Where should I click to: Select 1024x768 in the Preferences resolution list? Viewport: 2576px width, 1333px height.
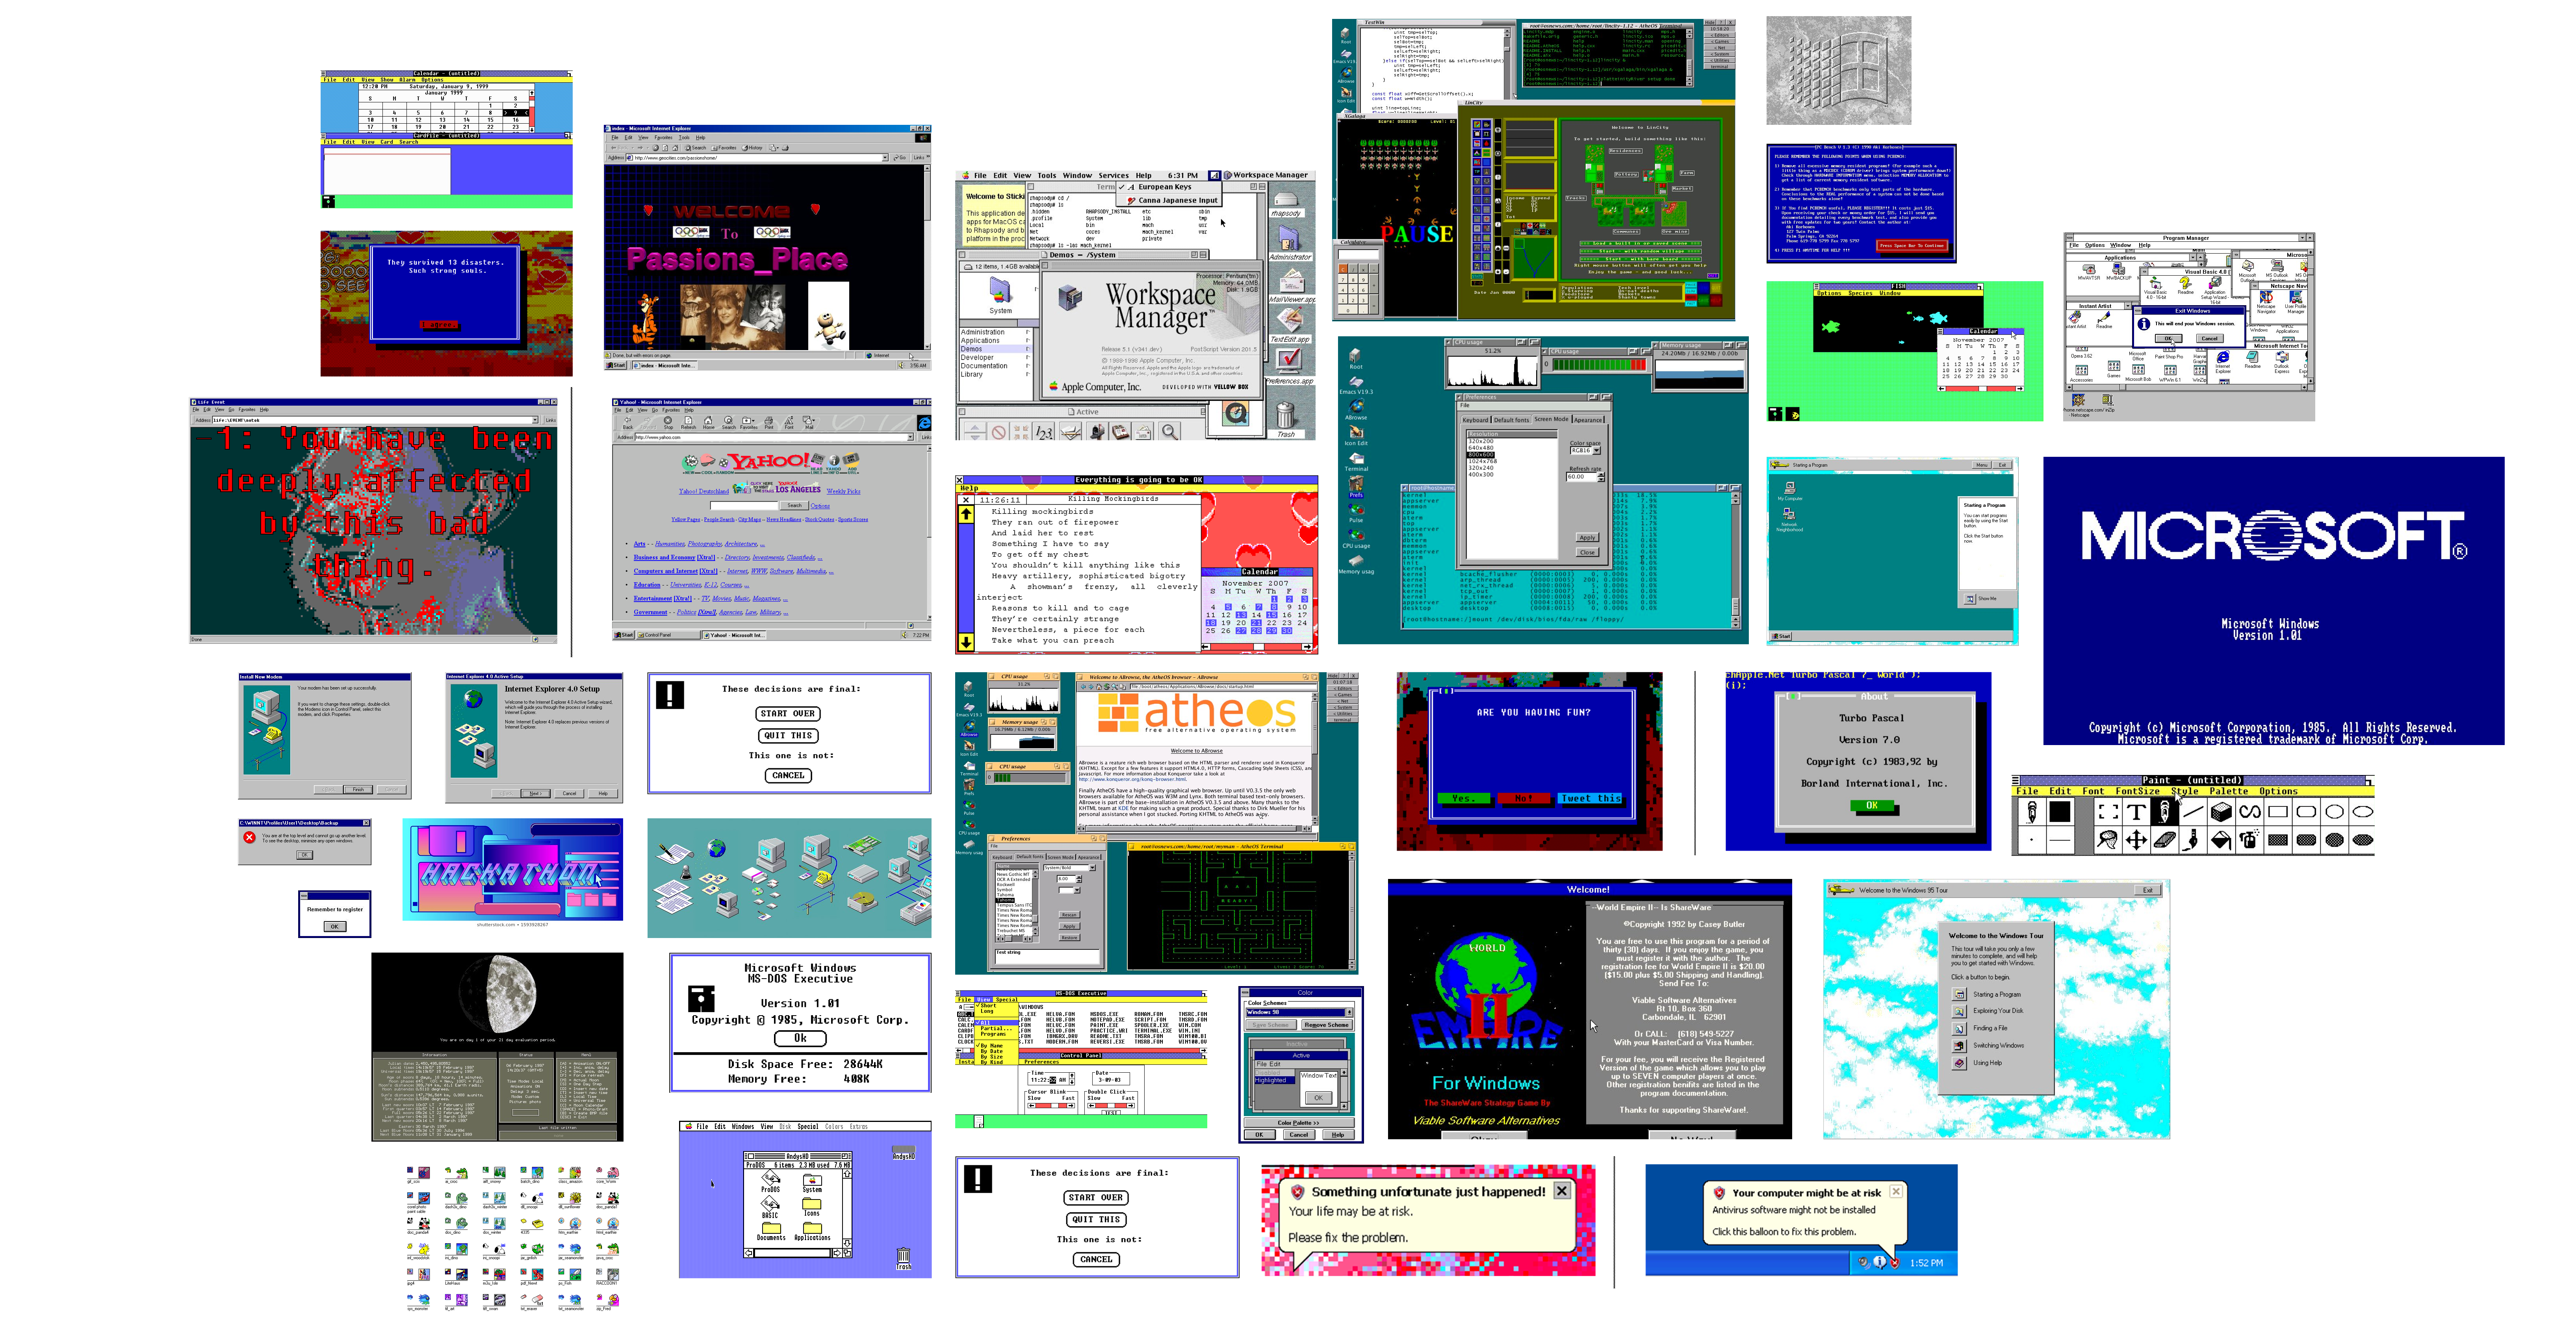(1482, 461)
